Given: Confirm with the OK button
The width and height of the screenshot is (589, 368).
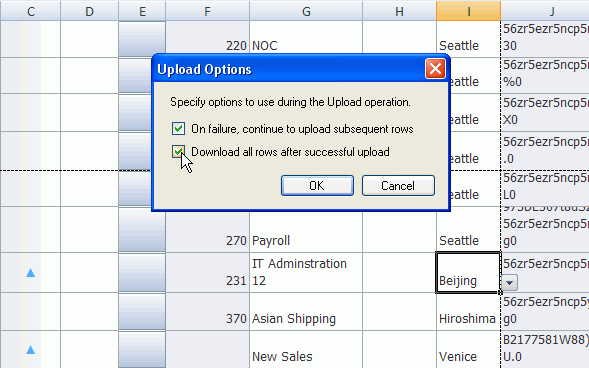Looking at the screenshot, I should point(317,186).
